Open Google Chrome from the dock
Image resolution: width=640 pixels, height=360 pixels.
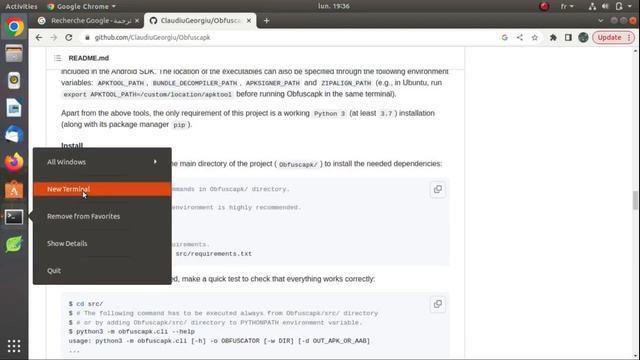pos(14,27)
